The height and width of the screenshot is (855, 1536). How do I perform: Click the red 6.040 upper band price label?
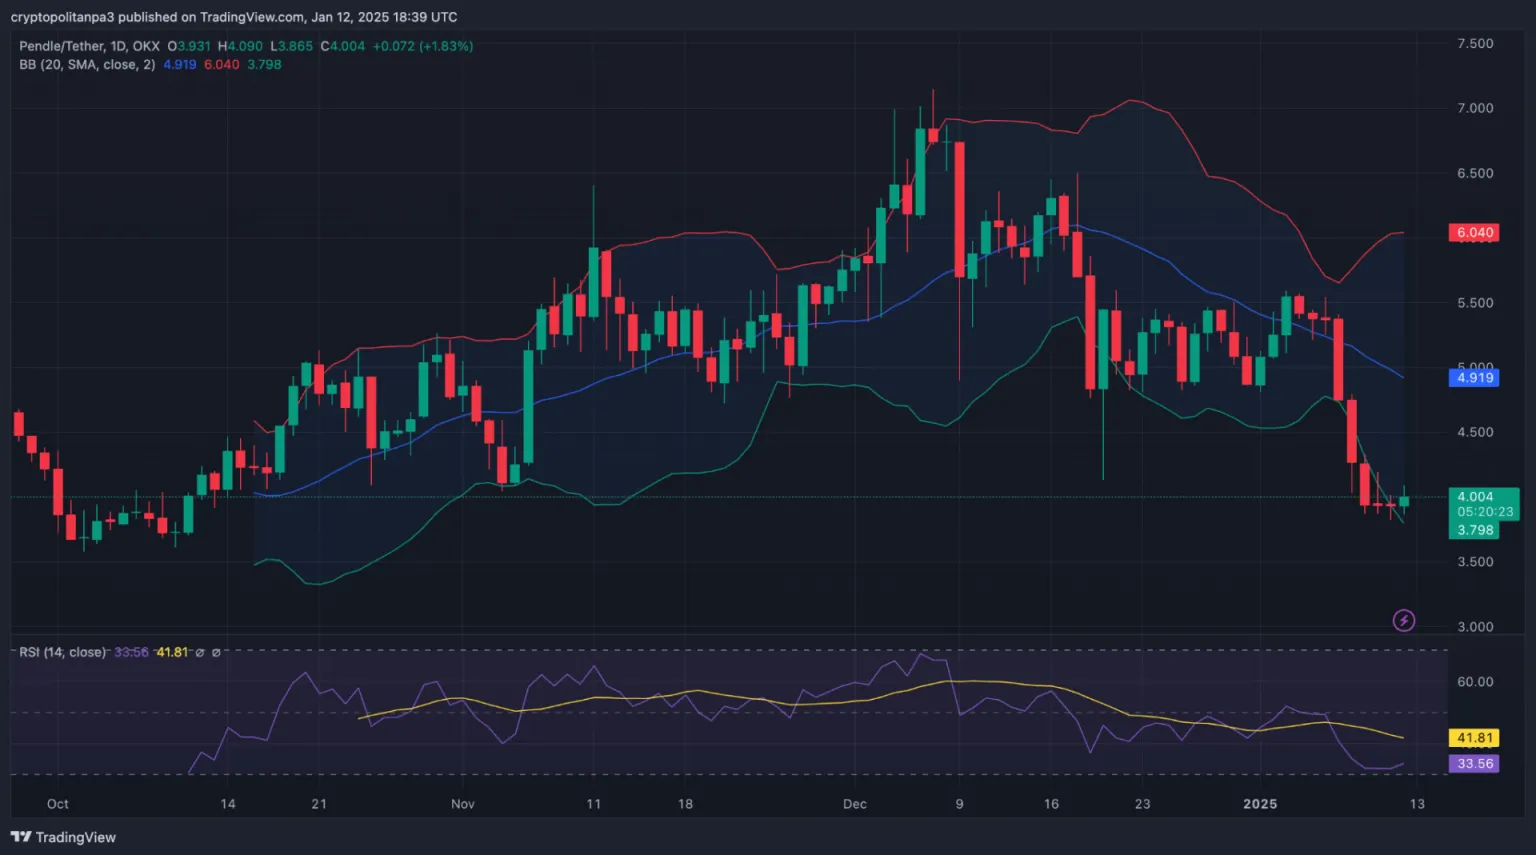[x=1474, y=232]
